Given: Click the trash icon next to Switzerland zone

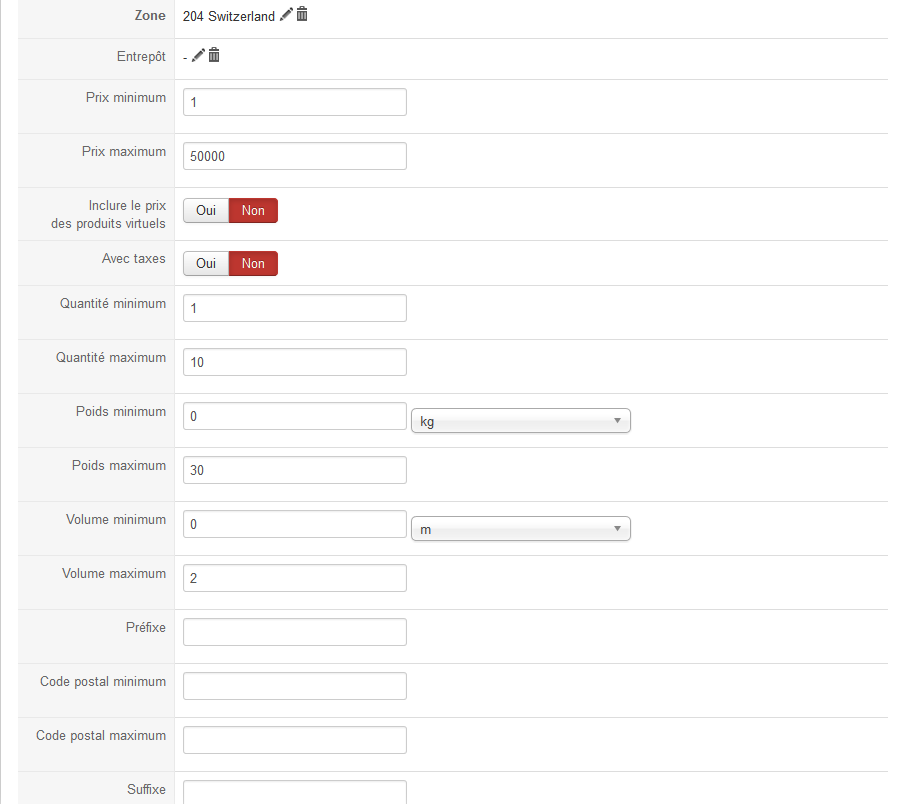Looking at the screenshot, I should point(302,15).
